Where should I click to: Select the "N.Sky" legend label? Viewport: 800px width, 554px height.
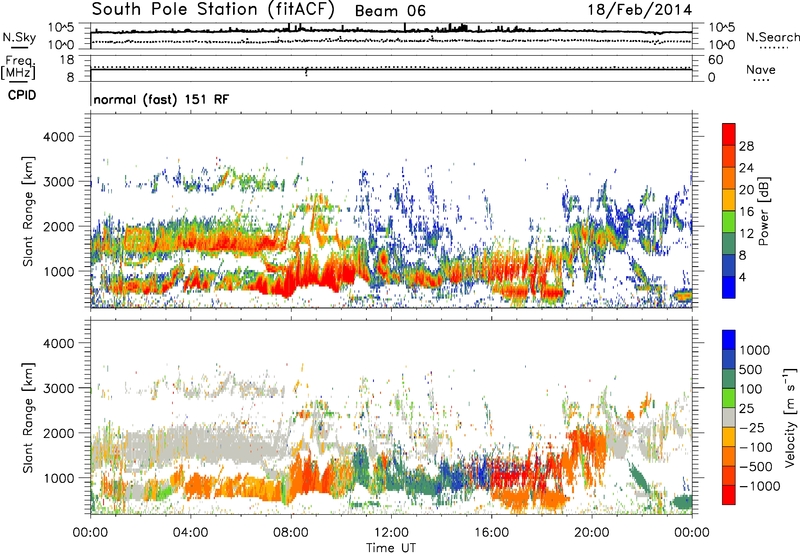click(19, 37)
